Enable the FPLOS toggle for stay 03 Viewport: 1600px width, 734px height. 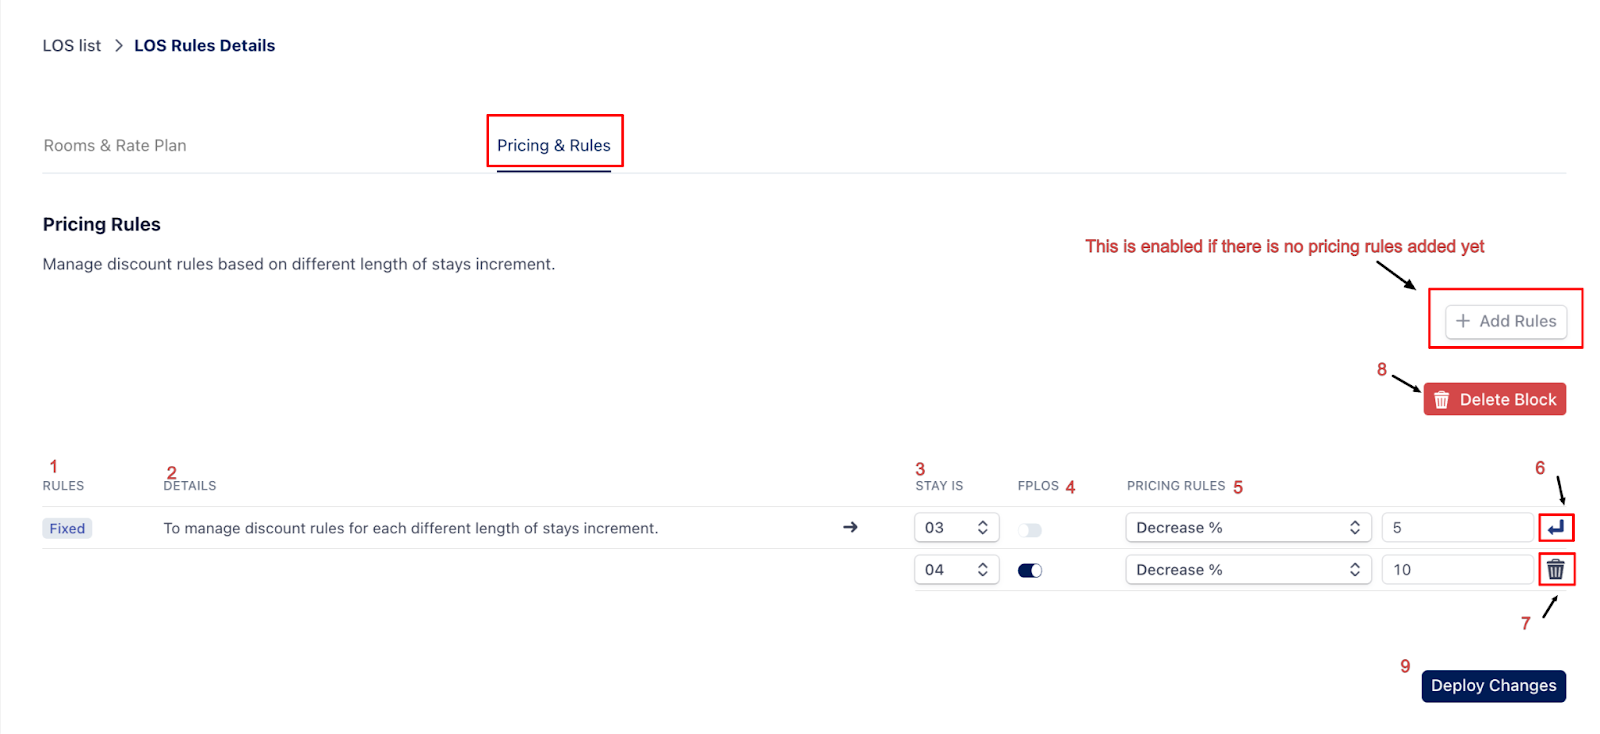(1030, 529)
